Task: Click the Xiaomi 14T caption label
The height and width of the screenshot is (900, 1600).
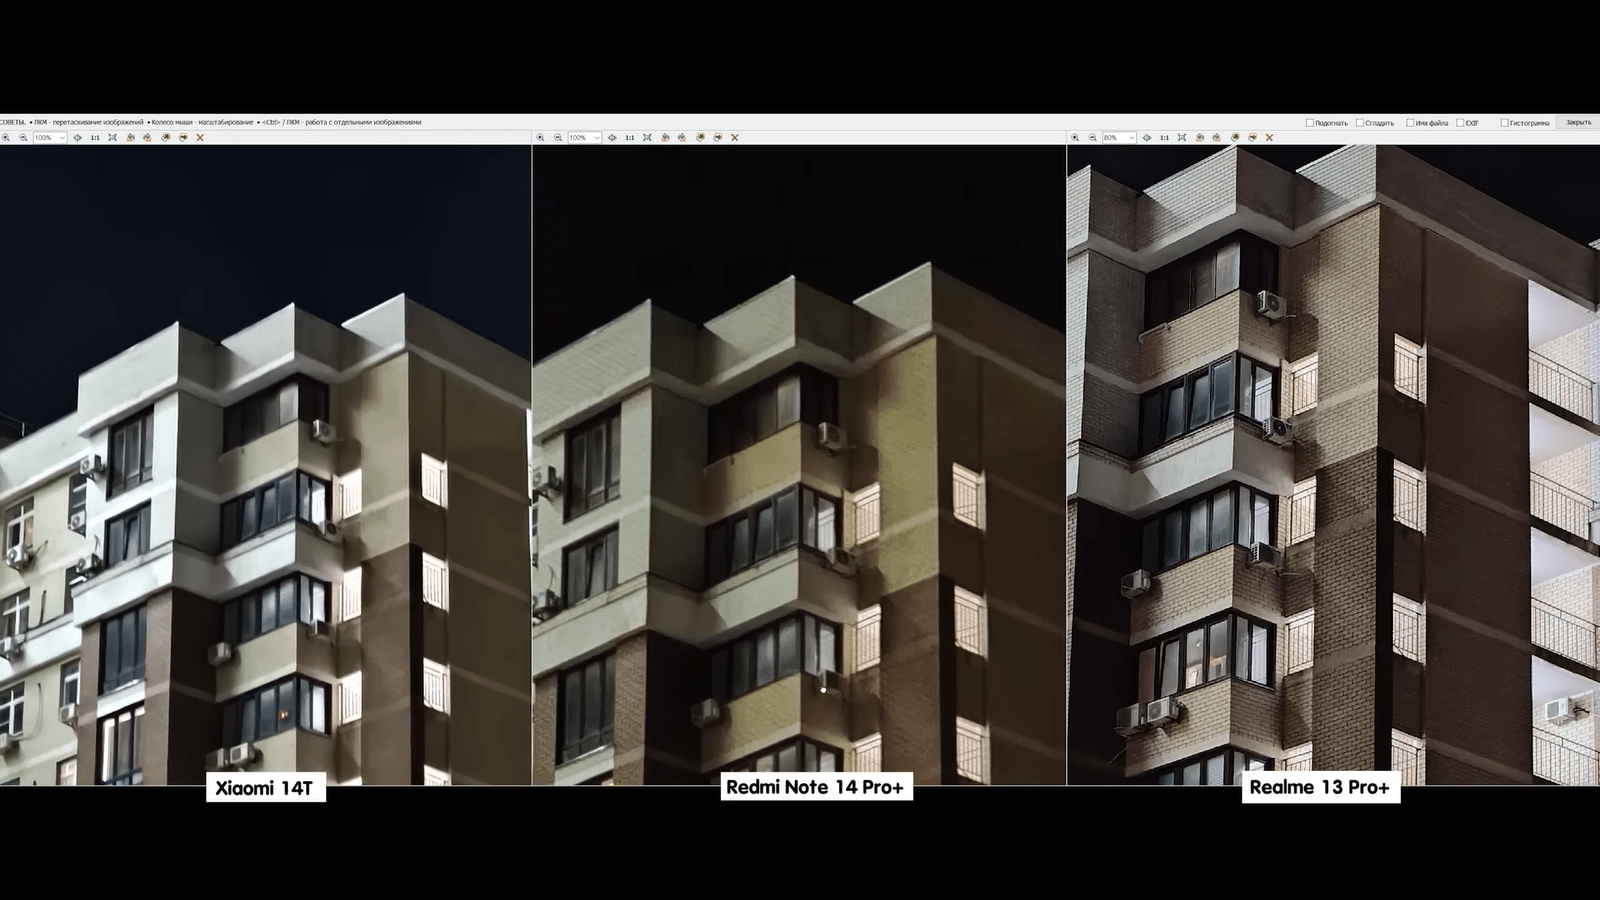Action: 265,788
